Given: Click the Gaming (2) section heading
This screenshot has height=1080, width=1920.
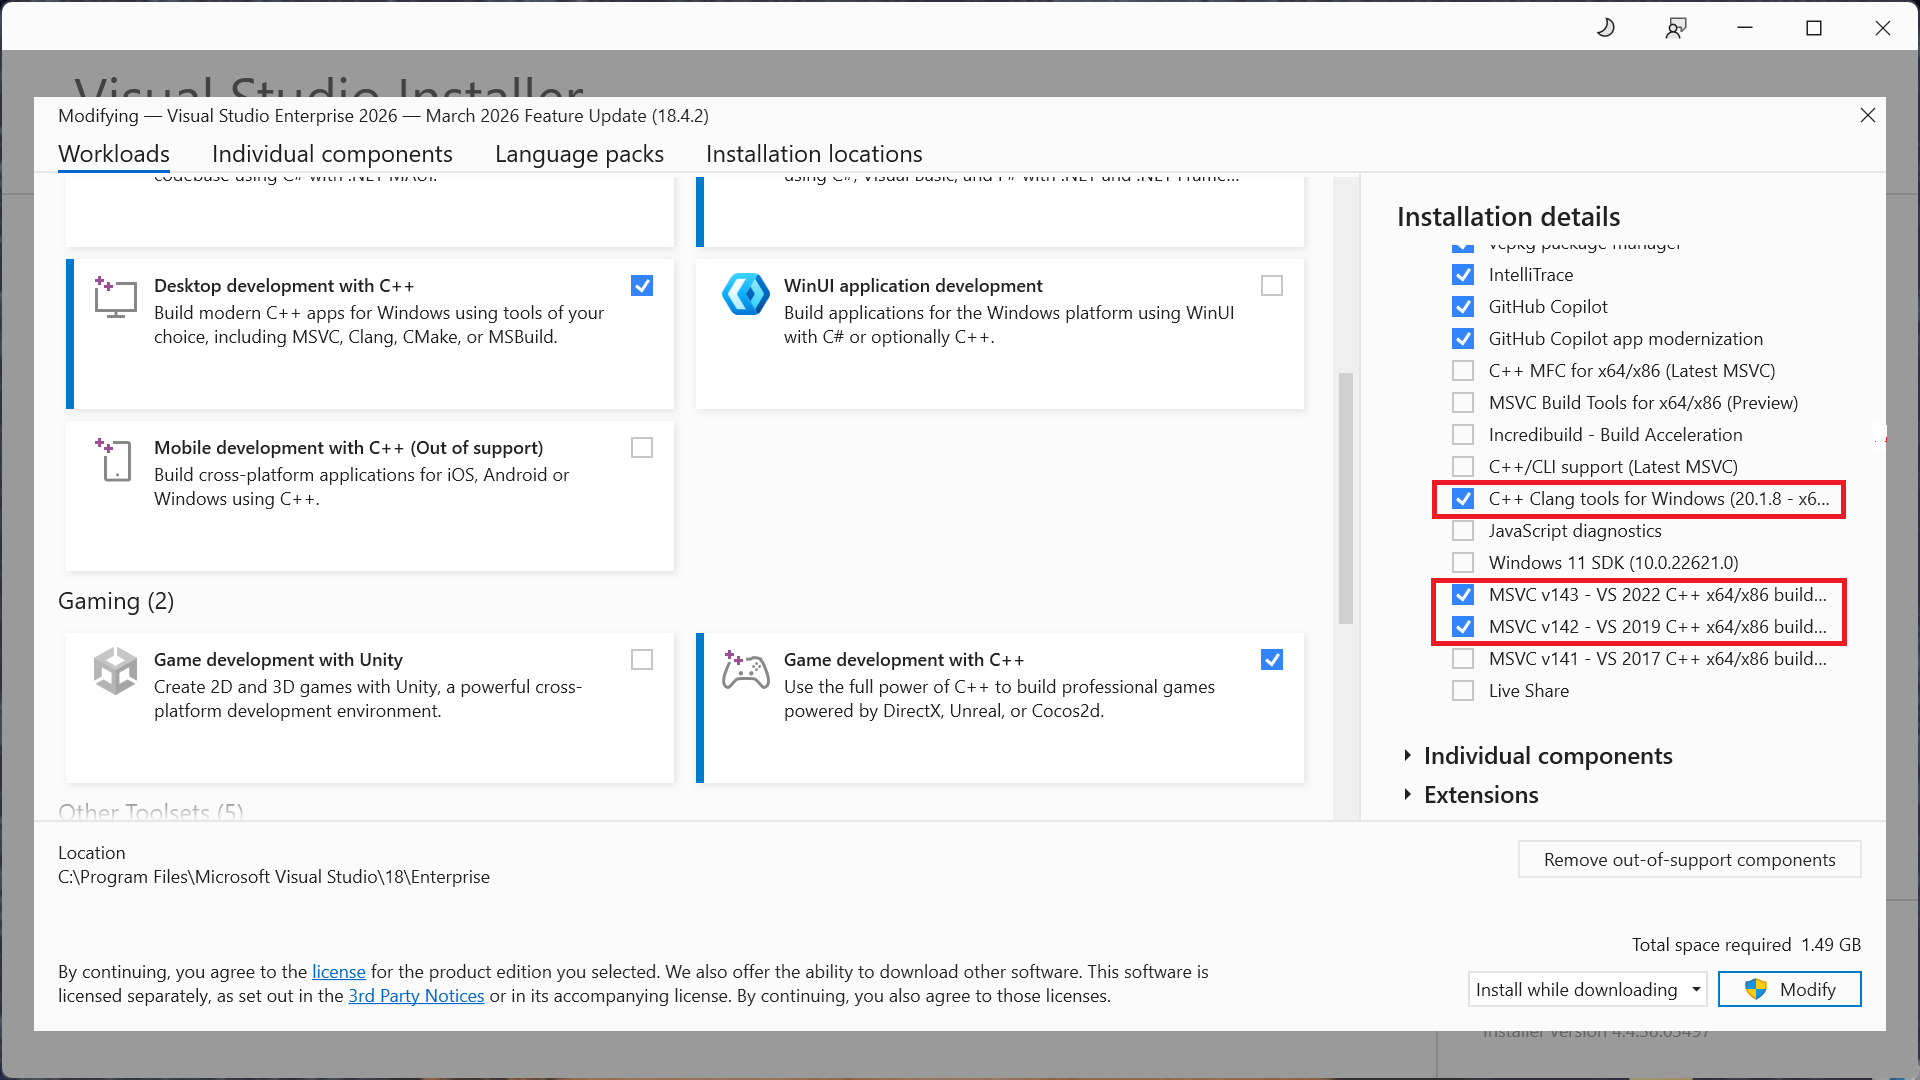Looking at the screenshot, I should pyautogui.click(x=116, y=601).
